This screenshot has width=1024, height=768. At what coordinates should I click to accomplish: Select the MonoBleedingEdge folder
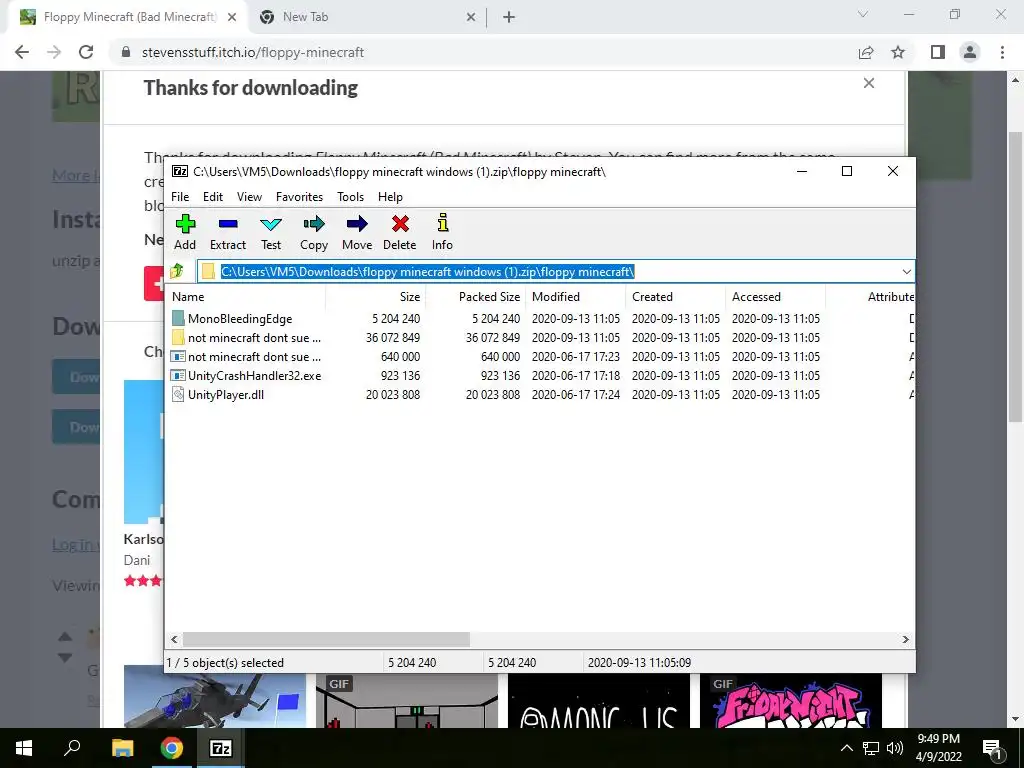tap(240, 319)
